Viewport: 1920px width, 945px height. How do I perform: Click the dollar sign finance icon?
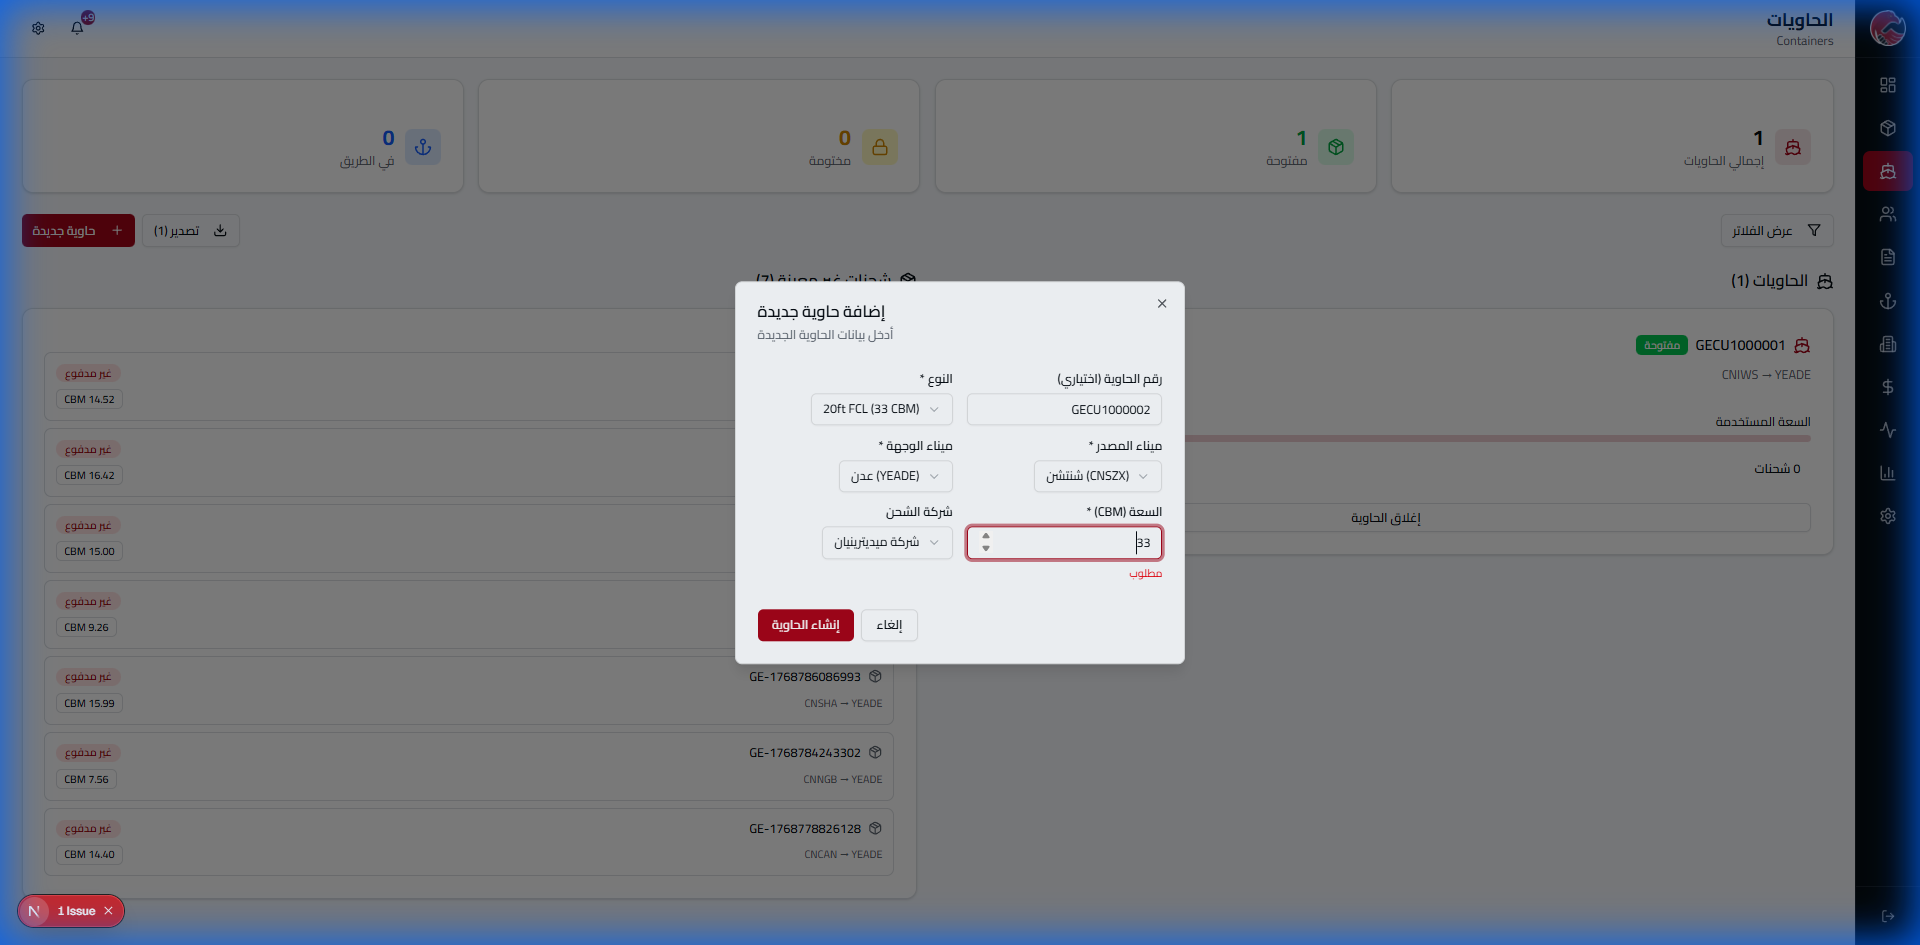point(1887,387)
